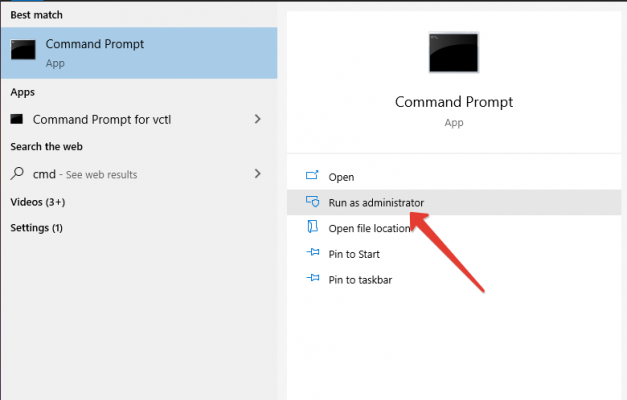627x400 pixels.
Task: Show more results under Videos (3+)
Action: tap(36, 201)
